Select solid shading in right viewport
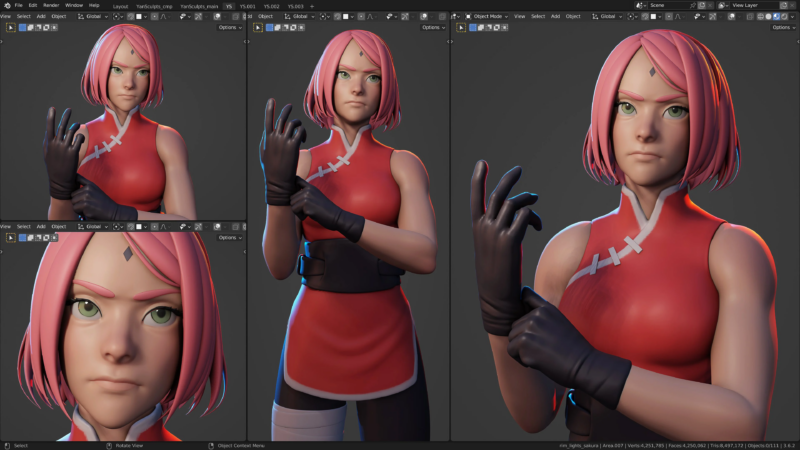The width and height of the screenshot is (800, 450). (x=768, y=16)
